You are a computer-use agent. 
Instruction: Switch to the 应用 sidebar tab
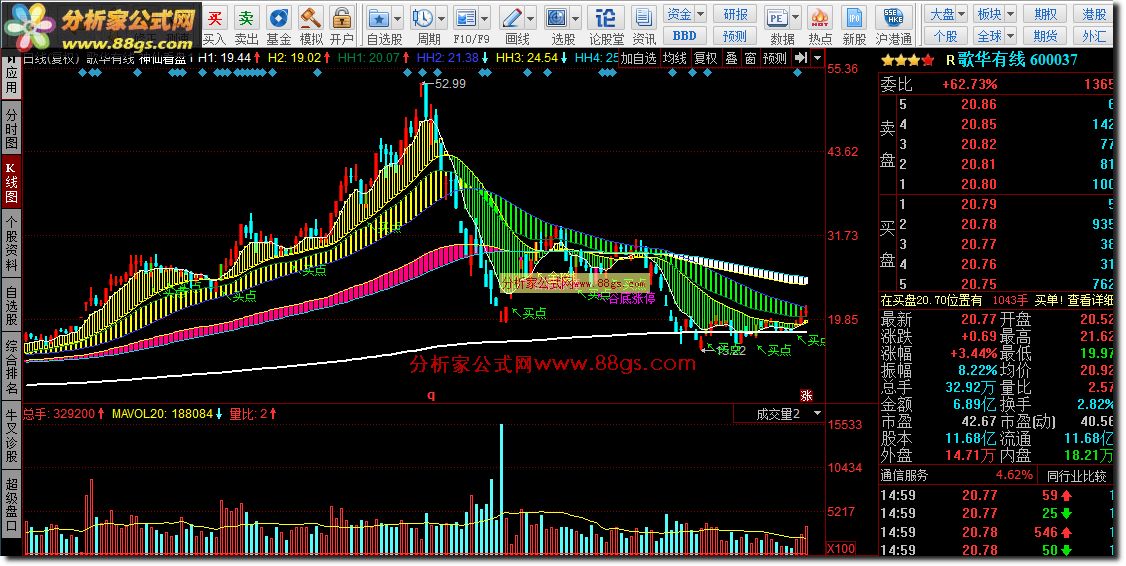pyautogui.click(x=11, y=76)
